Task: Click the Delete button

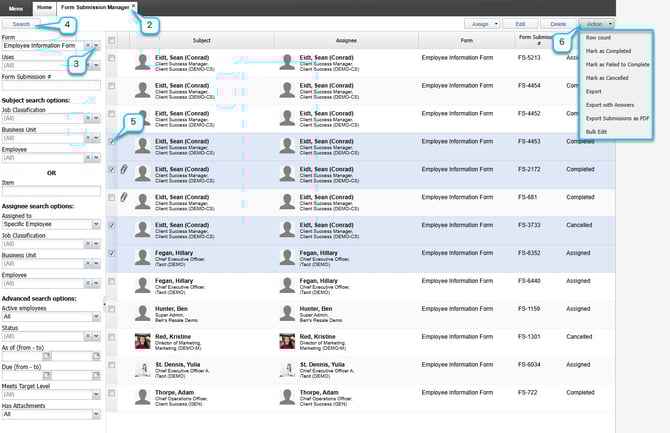Action: [x=558, y=24]
